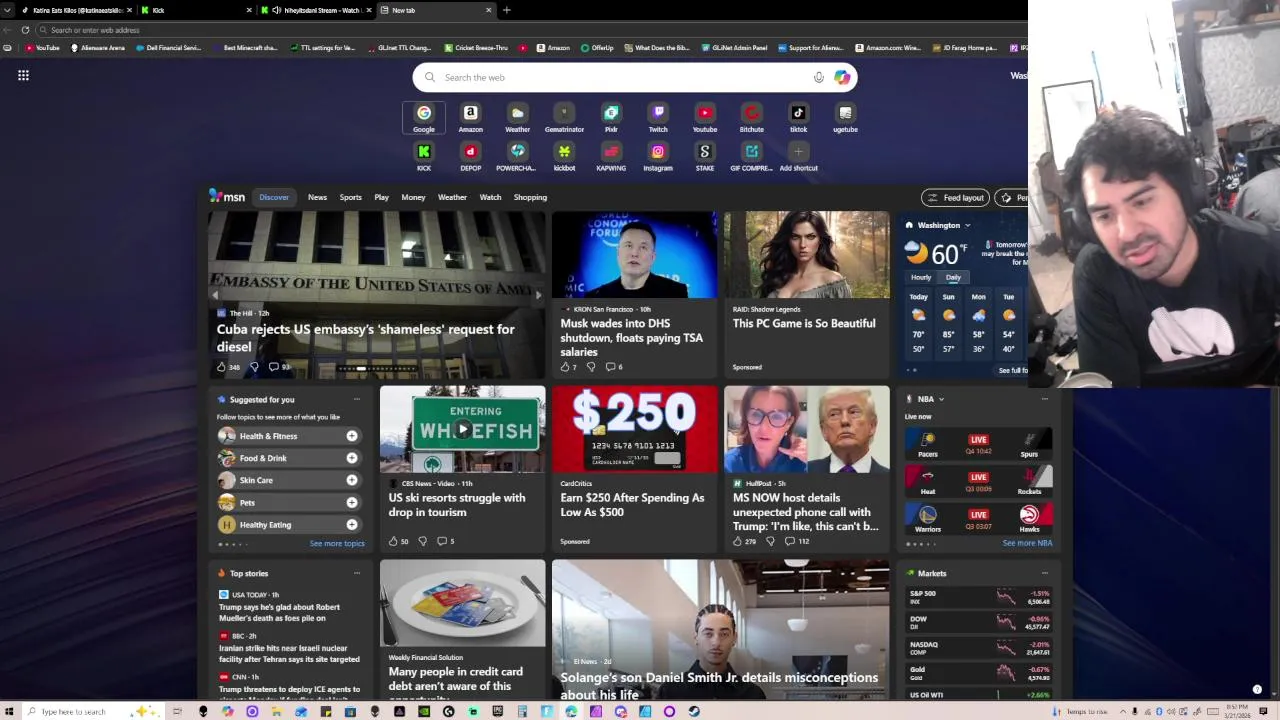Open the KAPWING shortcut tile
This screenshot has height=720, width=1280.
611,157
